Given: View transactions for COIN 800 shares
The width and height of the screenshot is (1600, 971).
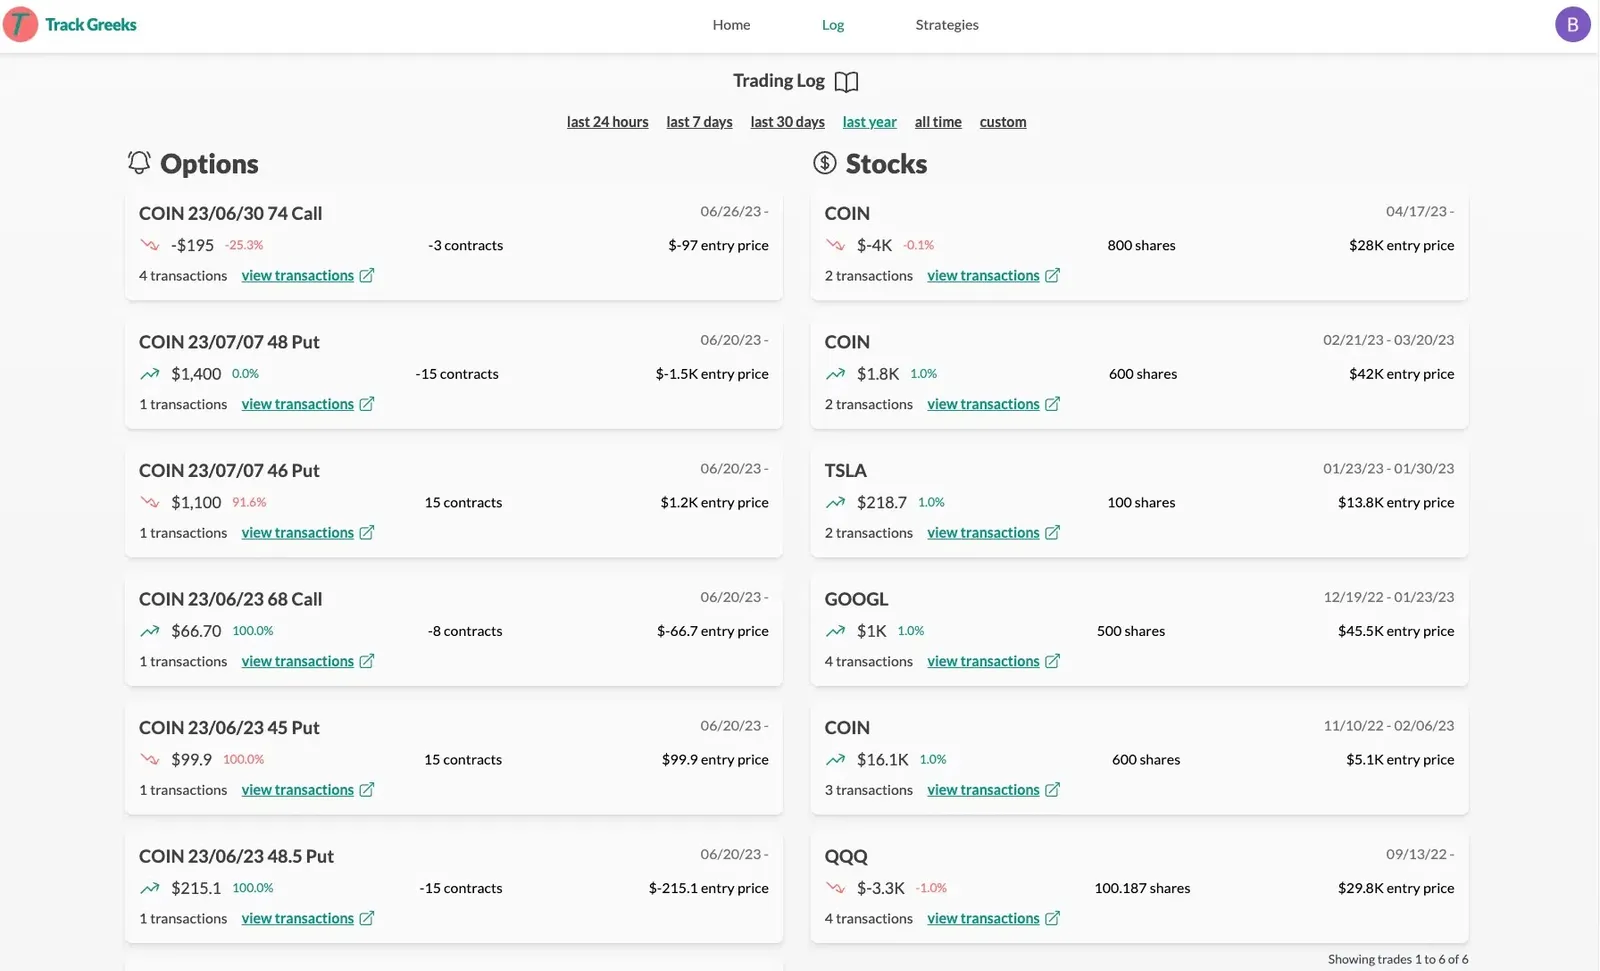Looking at the screenshot, I should coord(983,275).
